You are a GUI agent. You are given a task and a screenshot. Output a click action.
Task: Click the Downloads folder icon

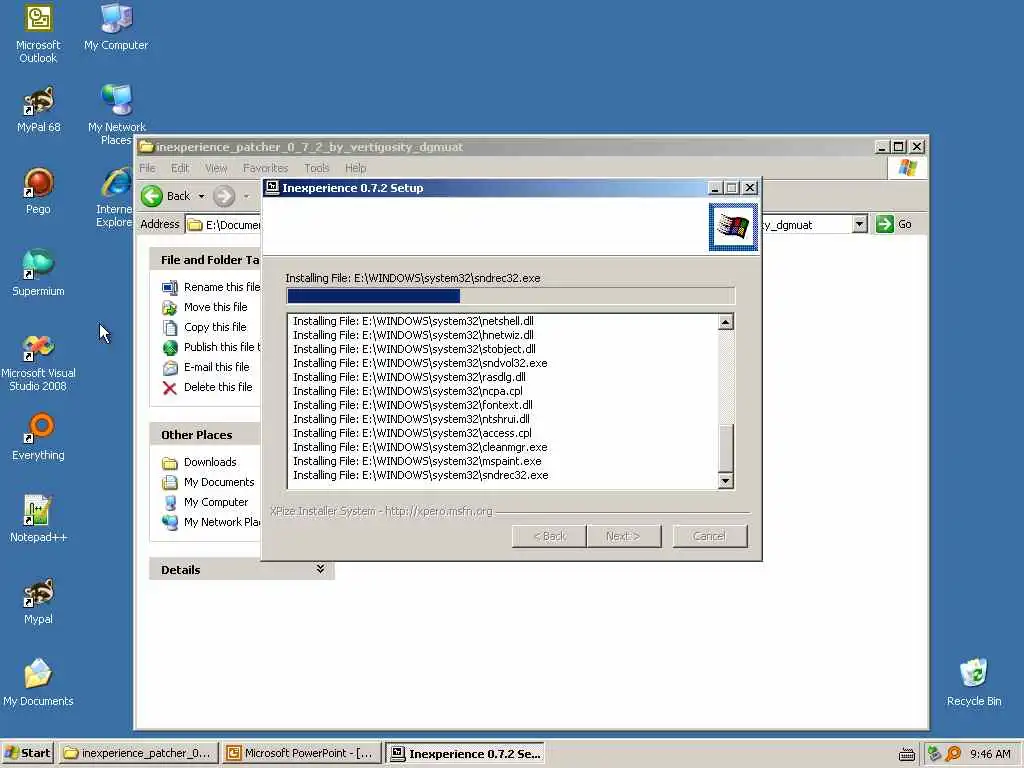(x=170, y=463)
